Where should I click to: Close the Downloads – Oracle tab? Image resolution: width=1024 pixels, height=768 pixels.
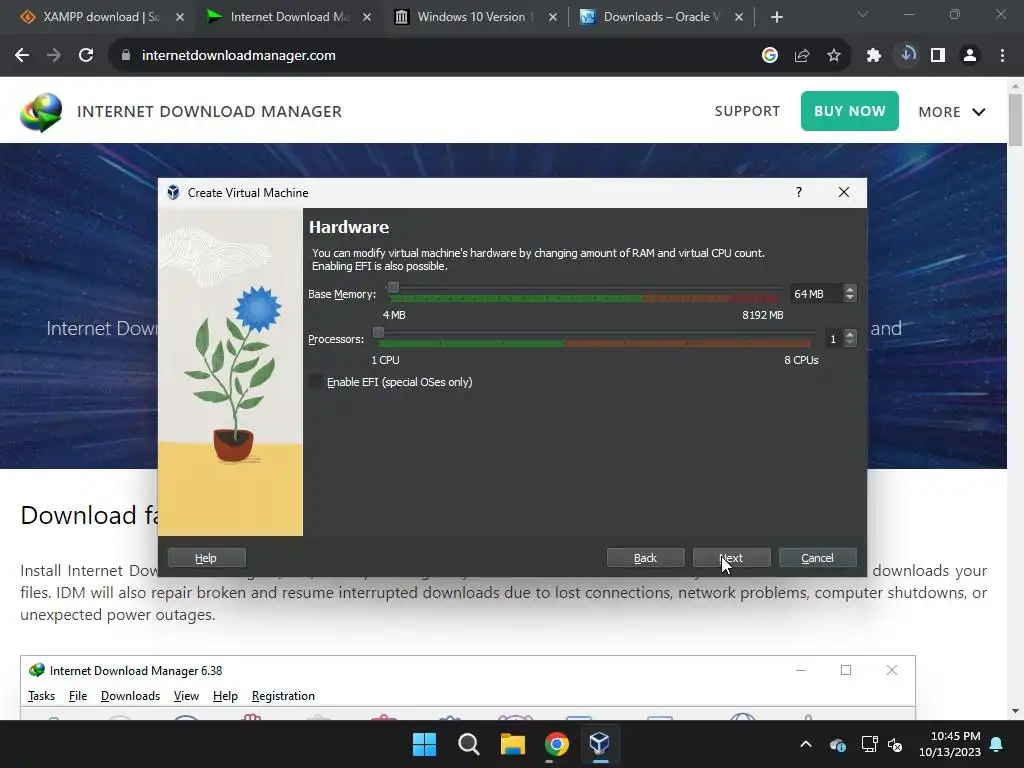coord(739,17)
